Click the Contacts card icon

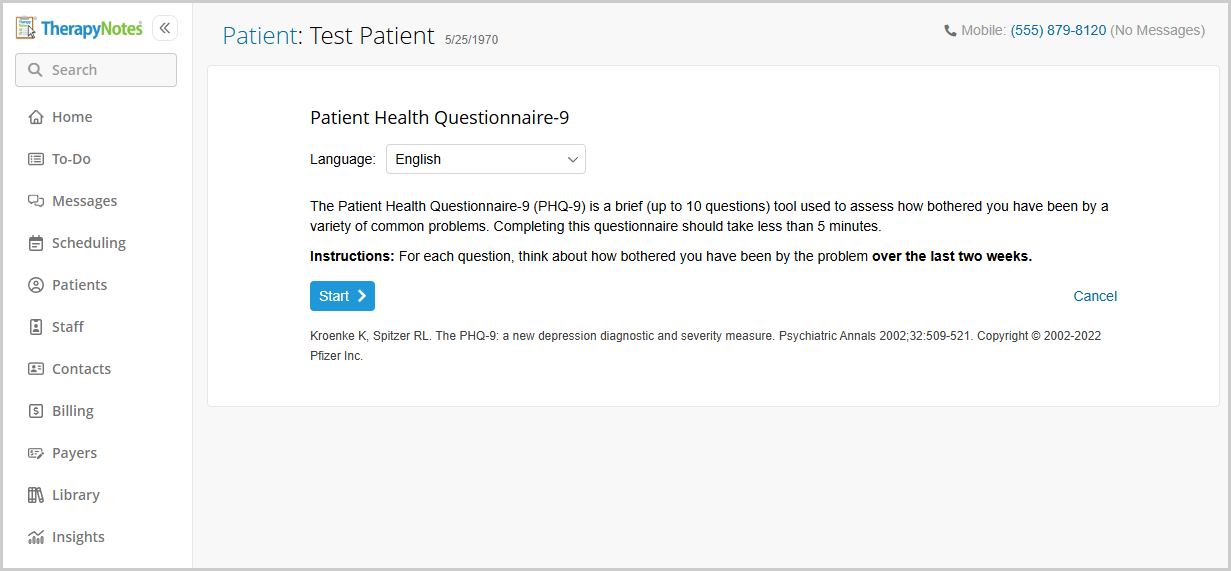point(36,369)
